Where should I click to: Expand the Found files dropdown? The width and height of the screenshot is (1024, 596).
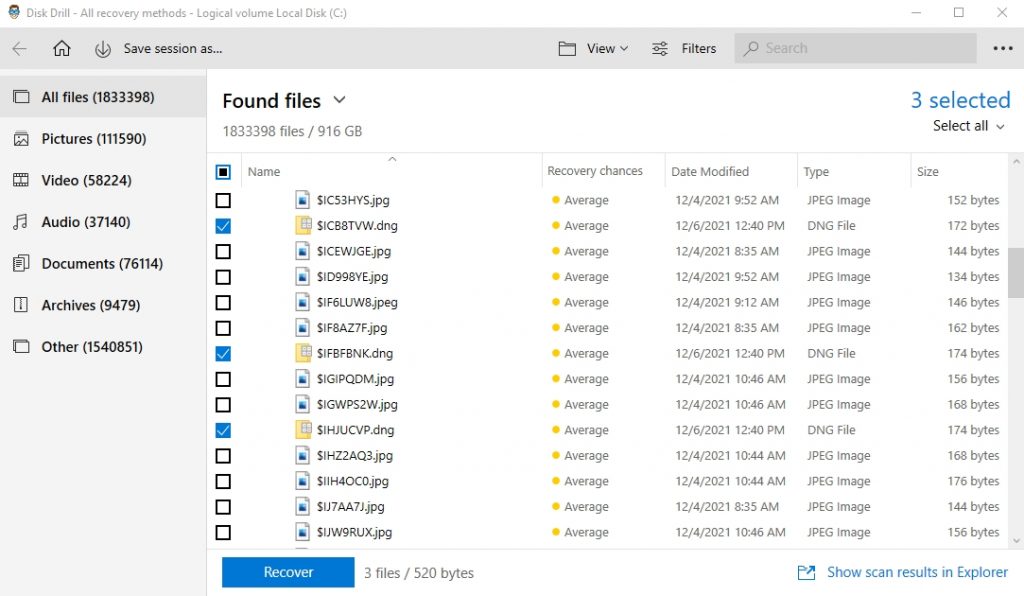pyautogui.click(x=339, y=100)
